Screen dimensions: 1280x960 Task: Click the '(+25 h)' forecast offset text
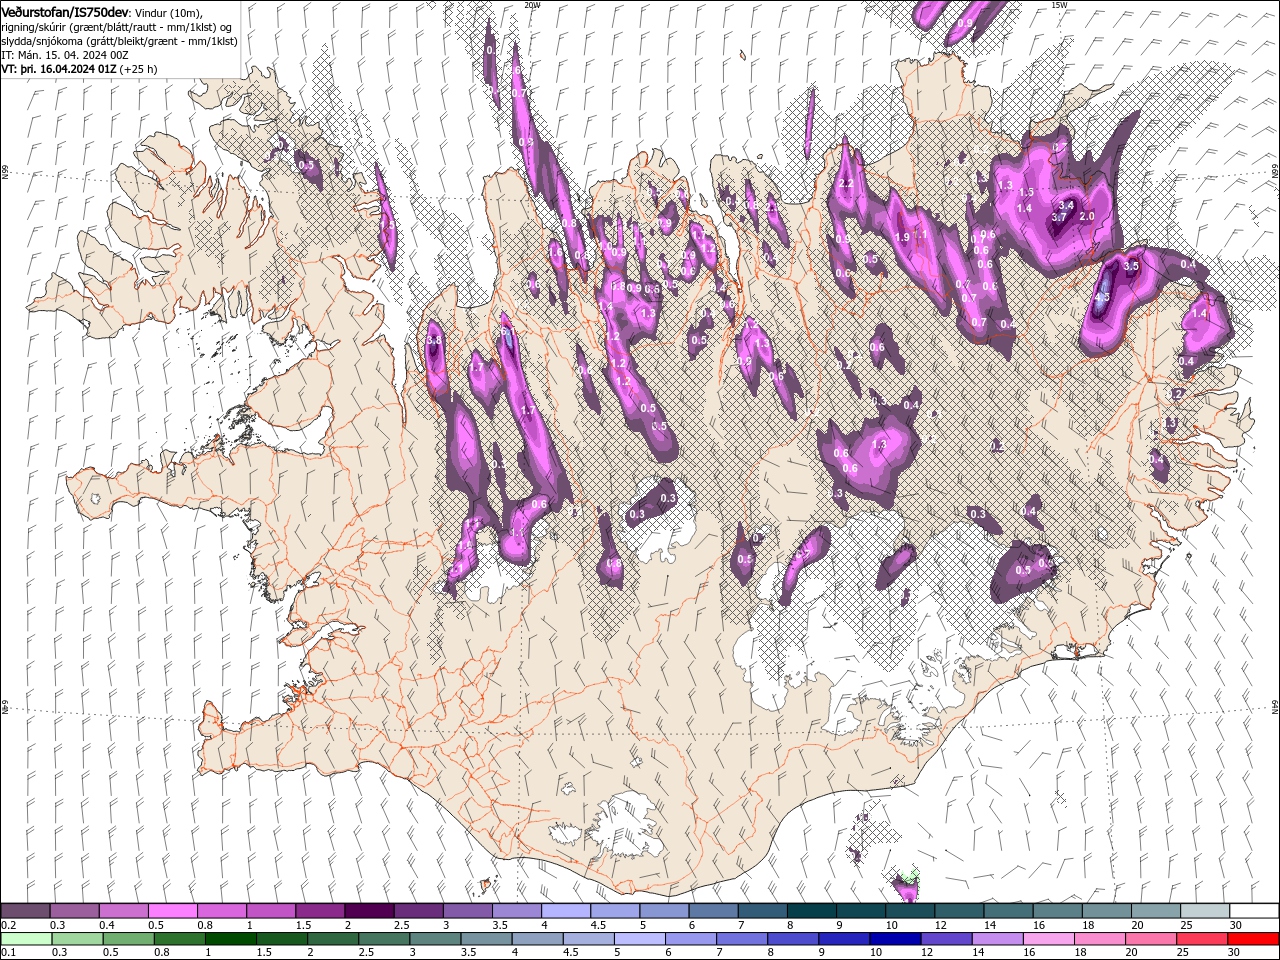point(140,69)
